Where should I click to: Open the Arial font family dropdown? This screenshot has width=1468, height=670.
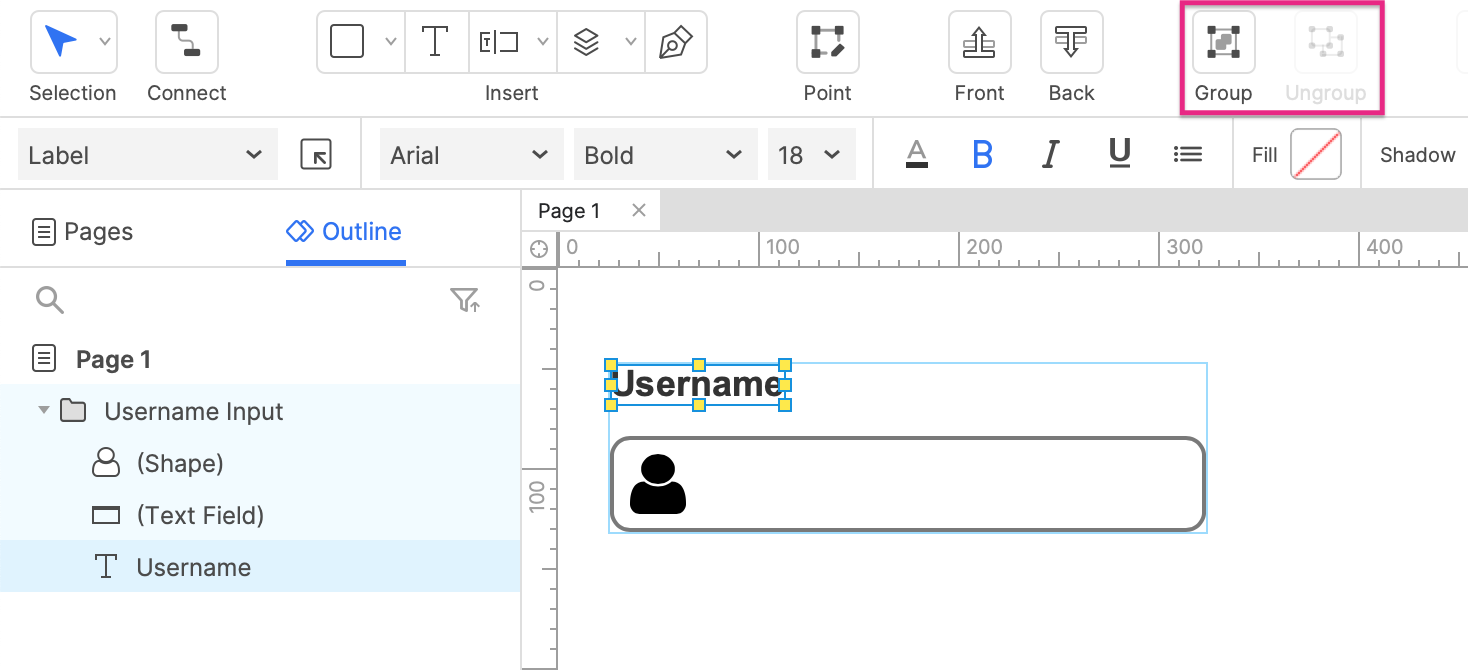click(470, 154)
